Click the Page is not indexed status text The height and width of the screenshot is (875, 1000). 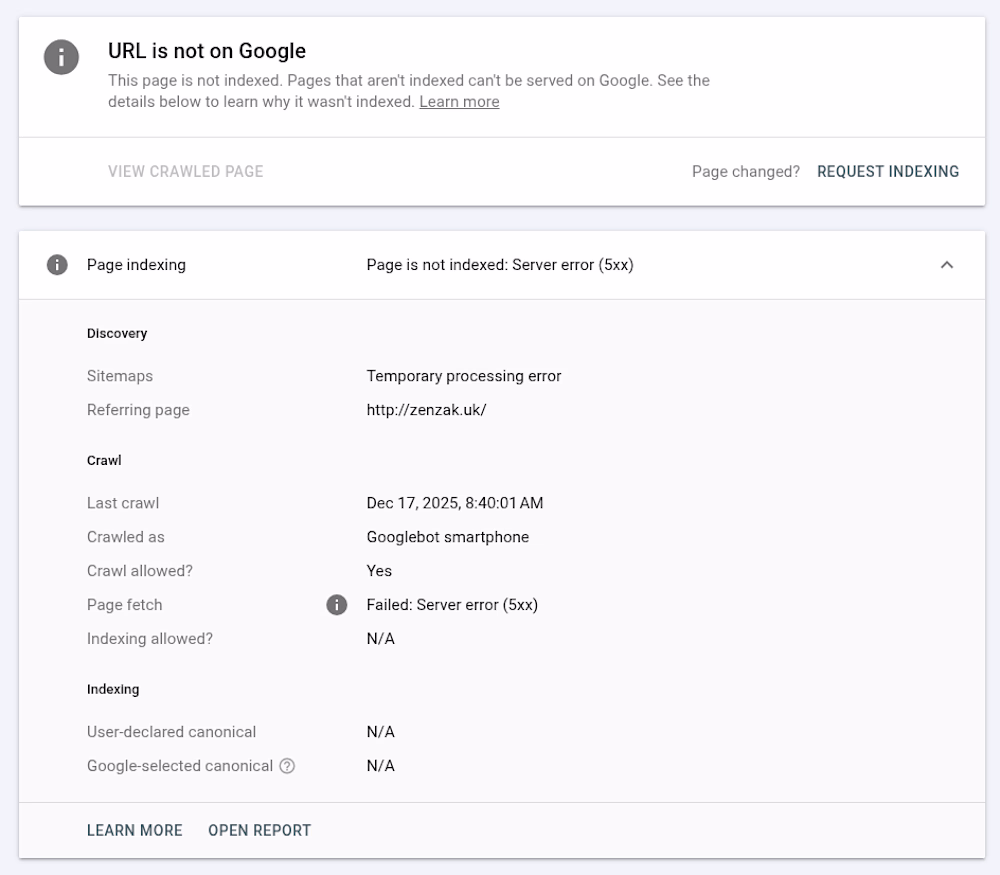[500, 265]
